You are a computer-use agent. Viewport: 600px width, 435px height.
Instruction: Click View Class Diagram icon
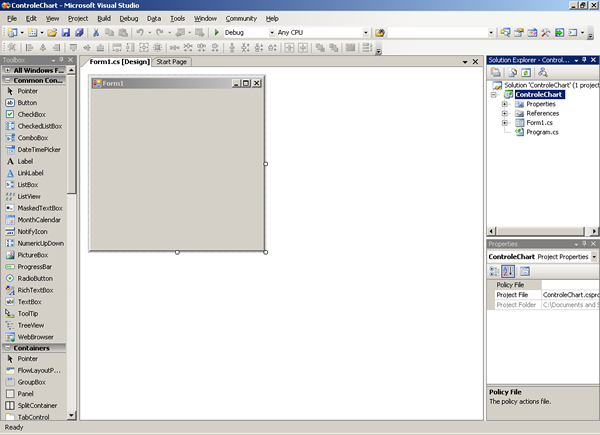[543, 72]
